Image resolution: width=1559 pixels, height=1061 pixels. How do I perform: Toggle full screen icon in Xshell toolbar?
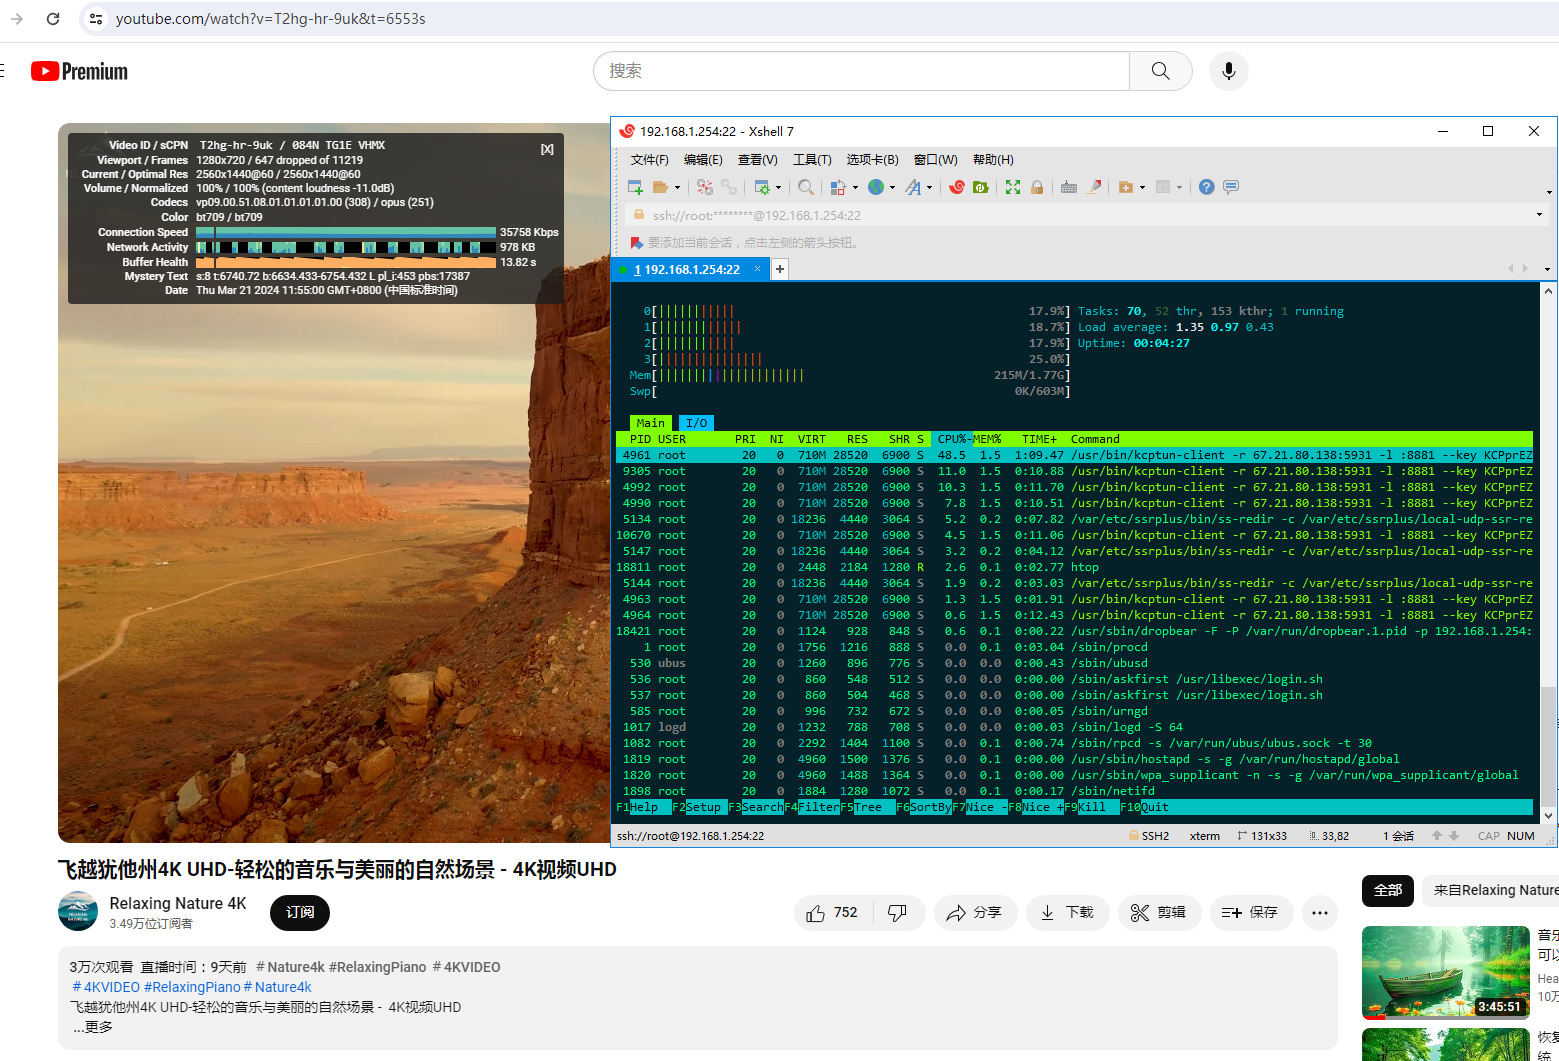(1013, 187)
